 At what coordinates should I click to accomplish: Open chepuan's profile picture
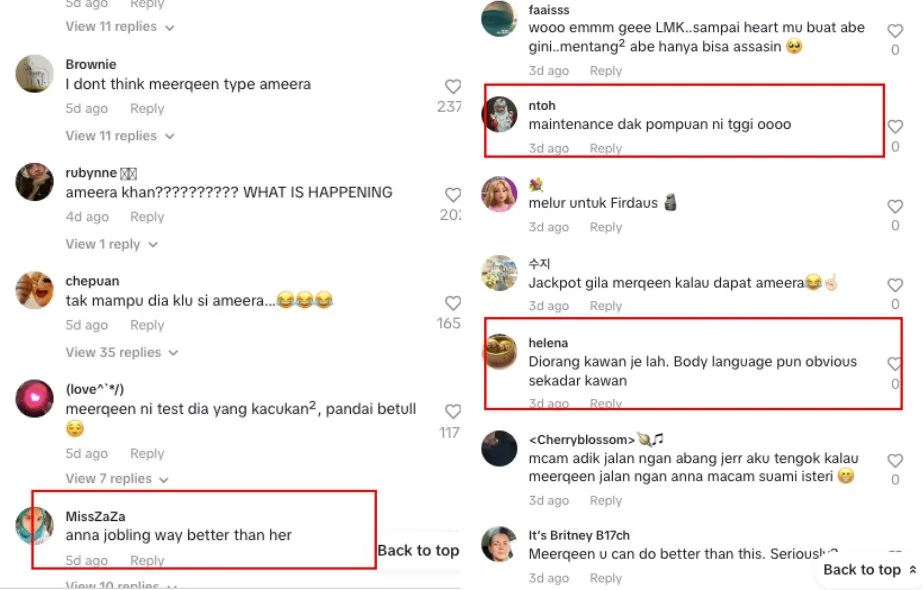(x=34, y=290)
